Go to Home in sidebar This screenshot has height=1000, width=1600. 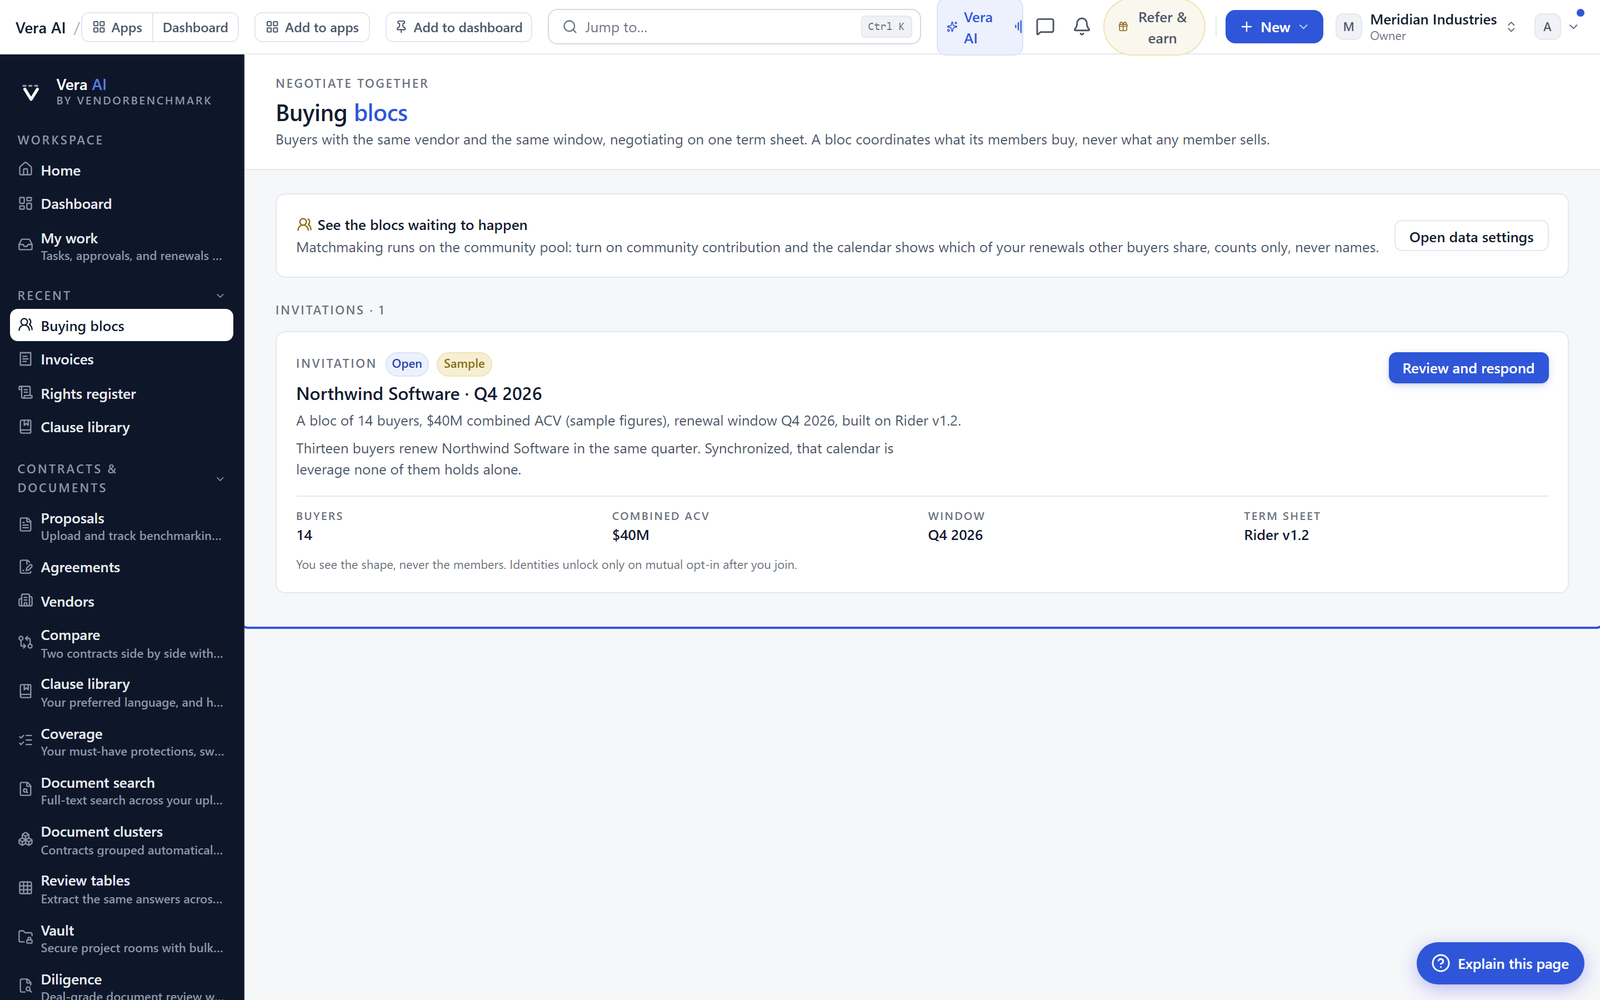[x=121, y=170]
